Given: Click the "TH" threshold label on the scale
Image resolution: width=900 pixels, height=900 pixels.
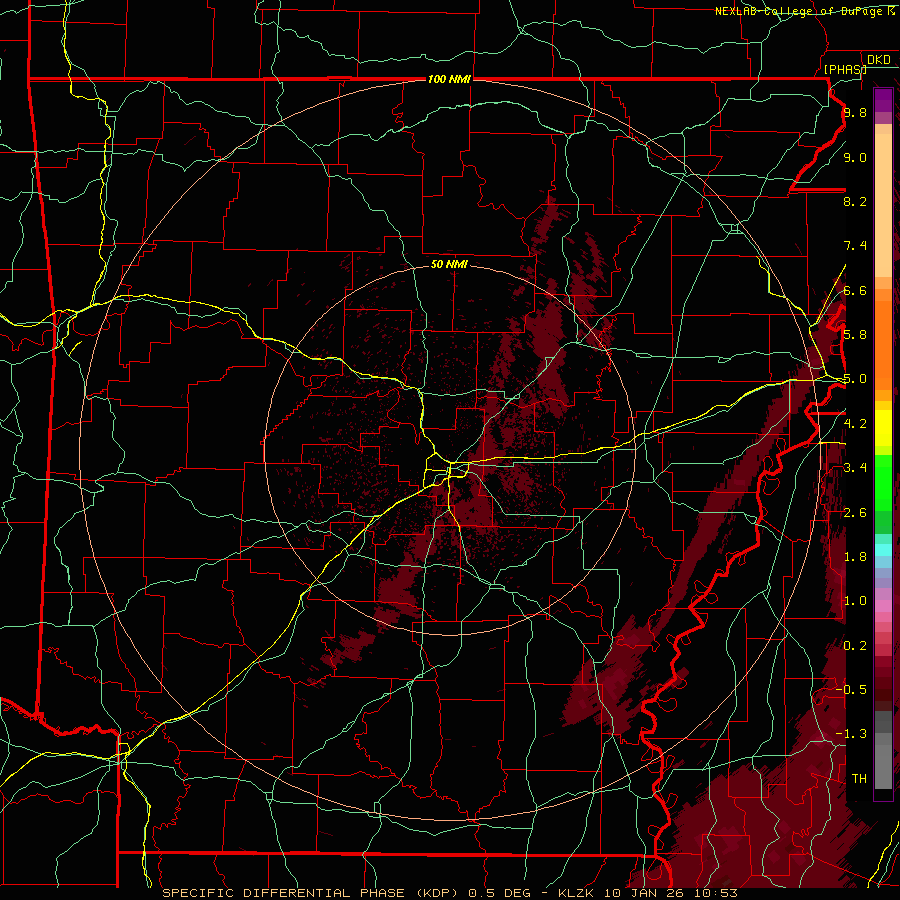Looking at the screenshot, I should [859, 779].
